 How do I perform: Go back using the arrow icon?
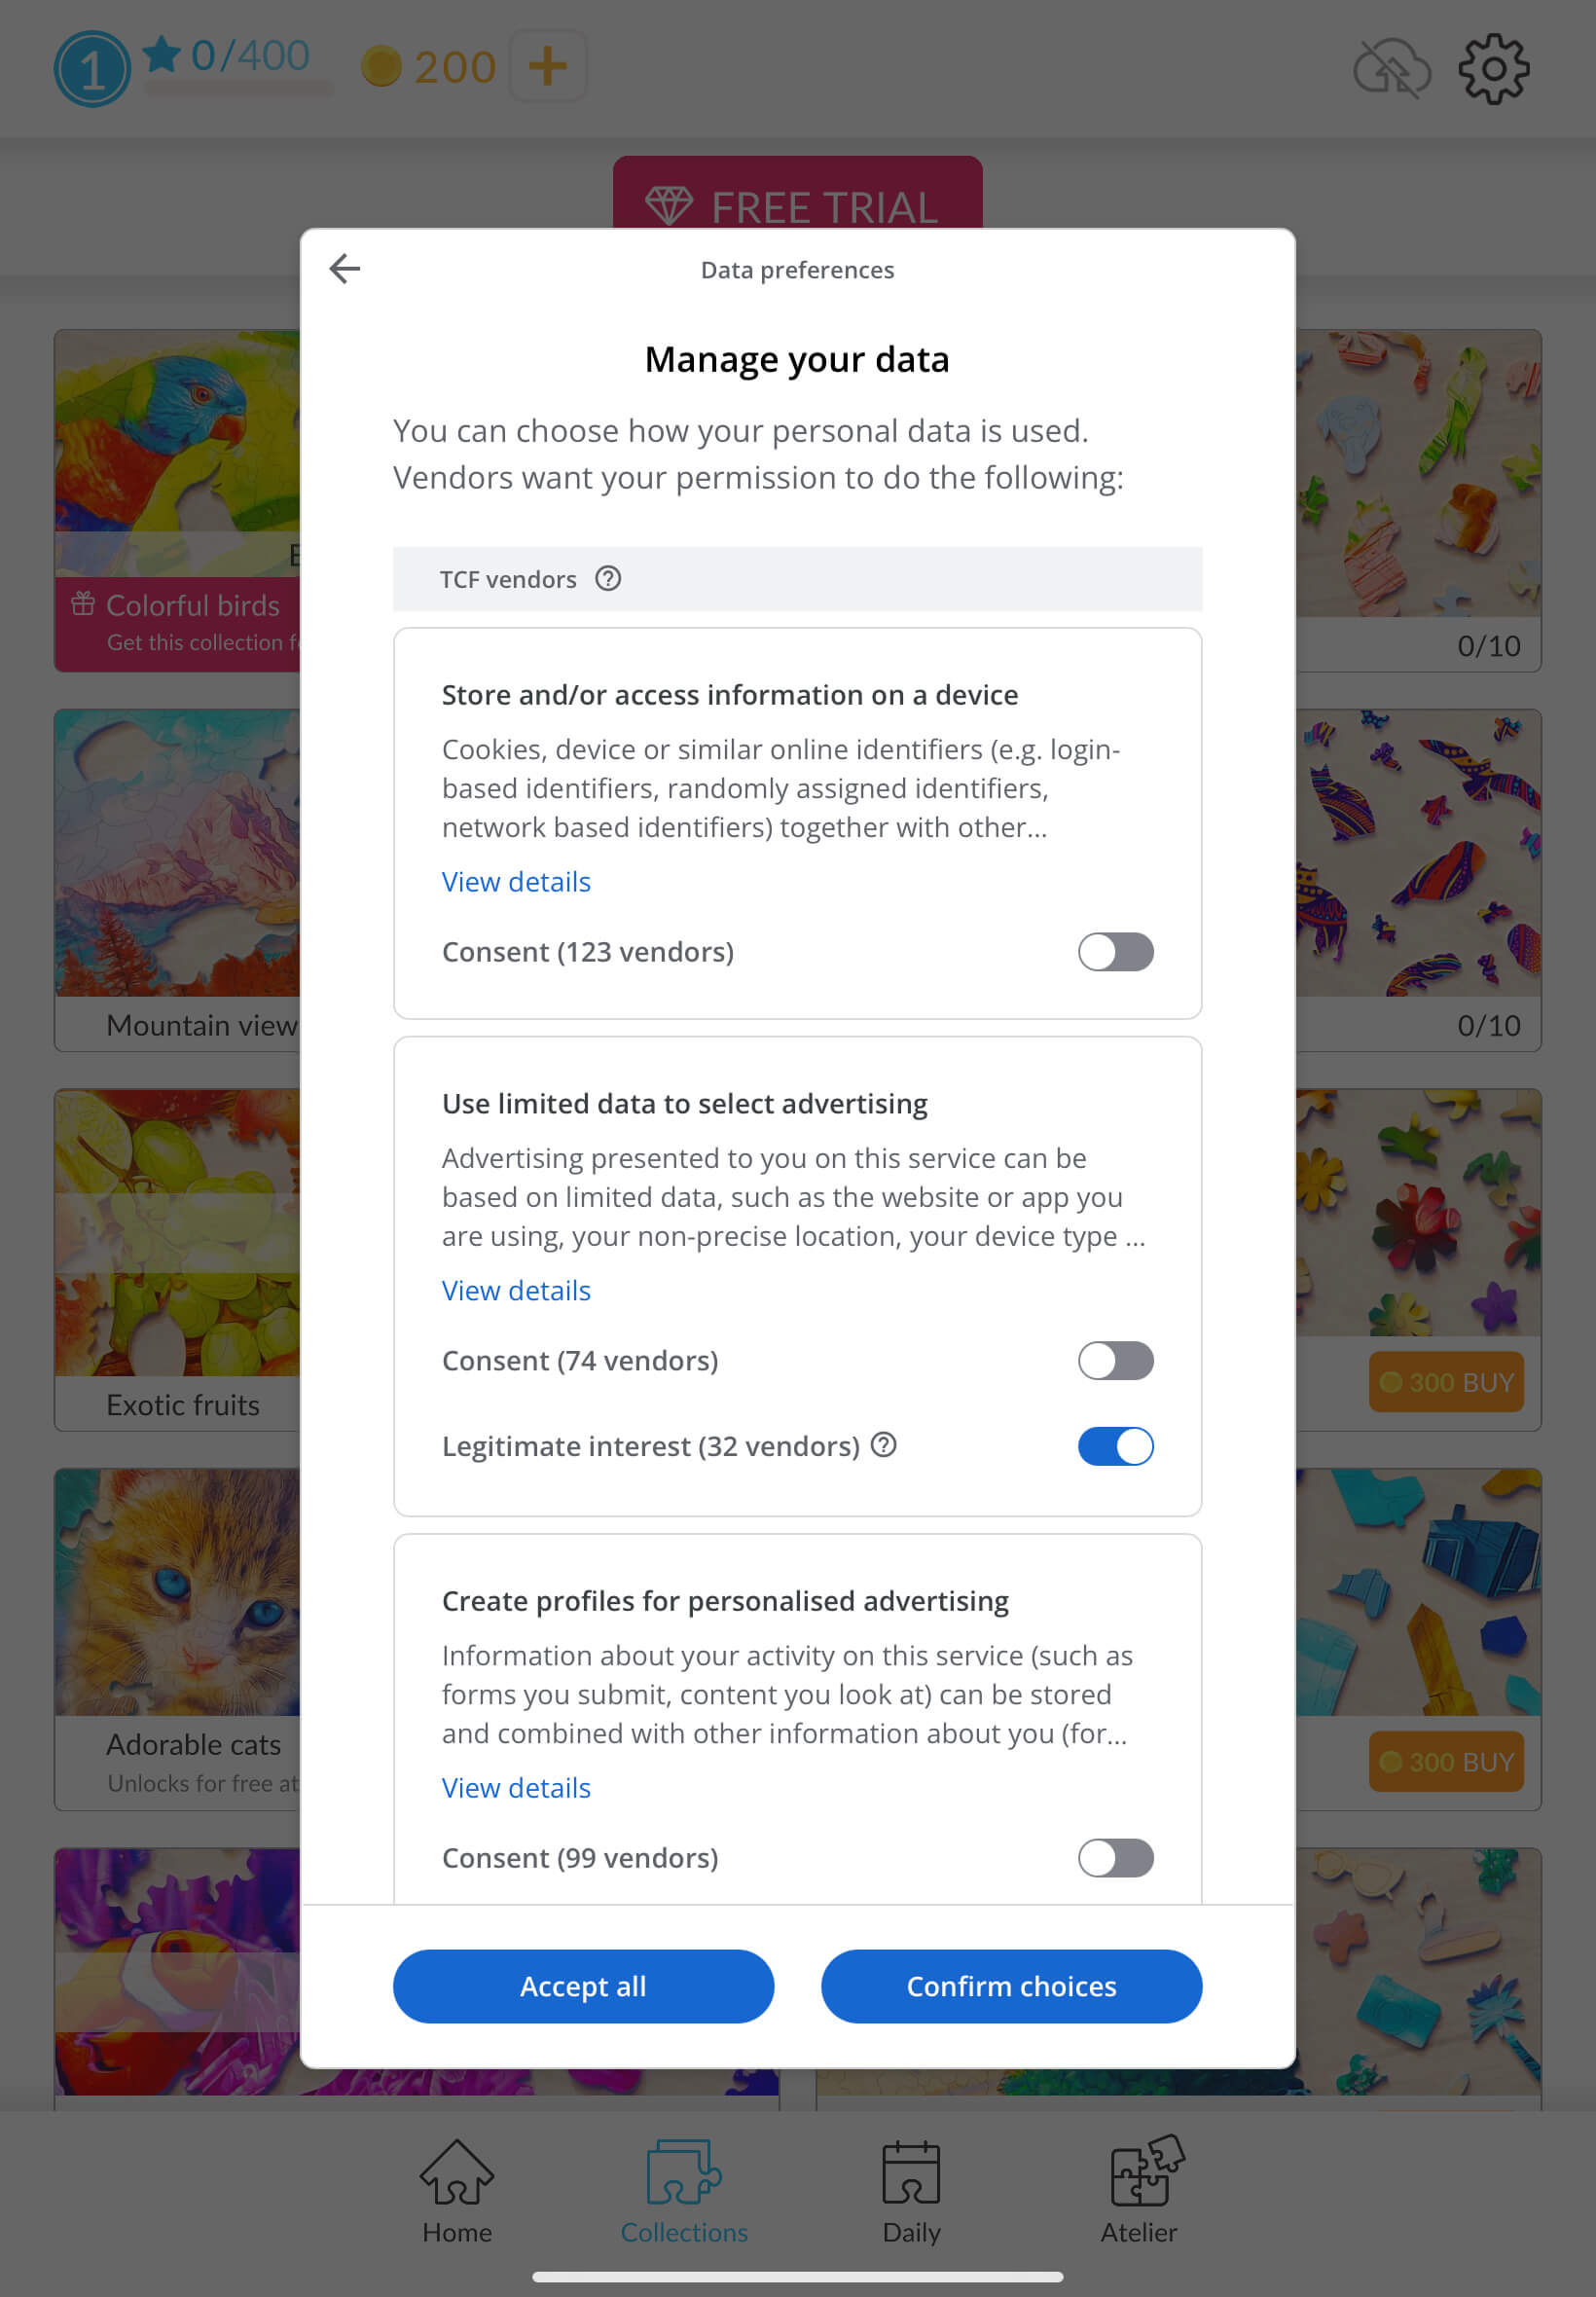click(x=345, y=269)
